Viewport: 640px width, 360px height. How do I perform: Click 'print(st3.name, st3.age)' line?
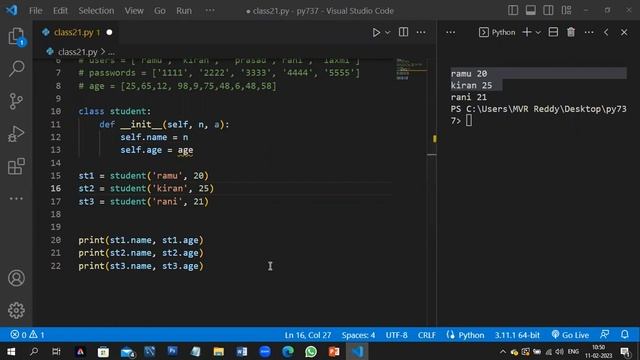[x=141, y=266]
